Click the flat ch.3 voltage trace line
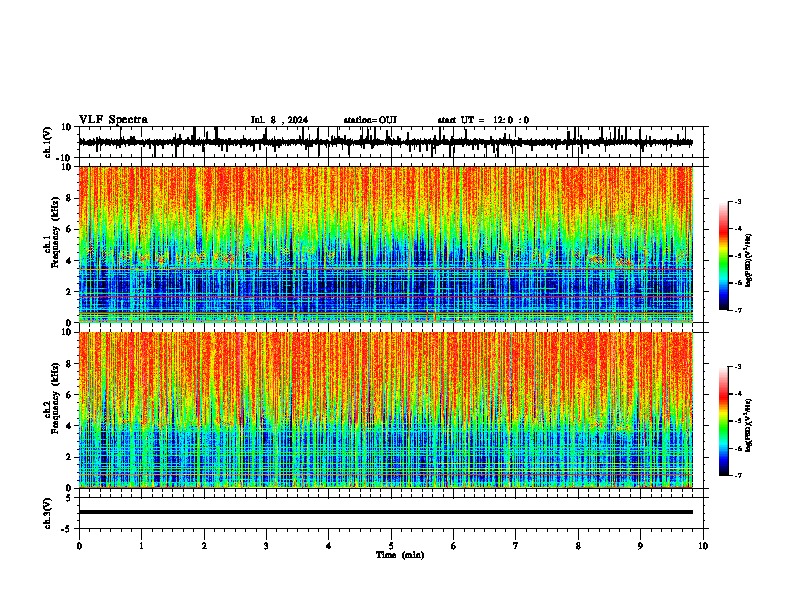This screenshot has width=792, height=612. pyautogui.click(x=386, y=512)
